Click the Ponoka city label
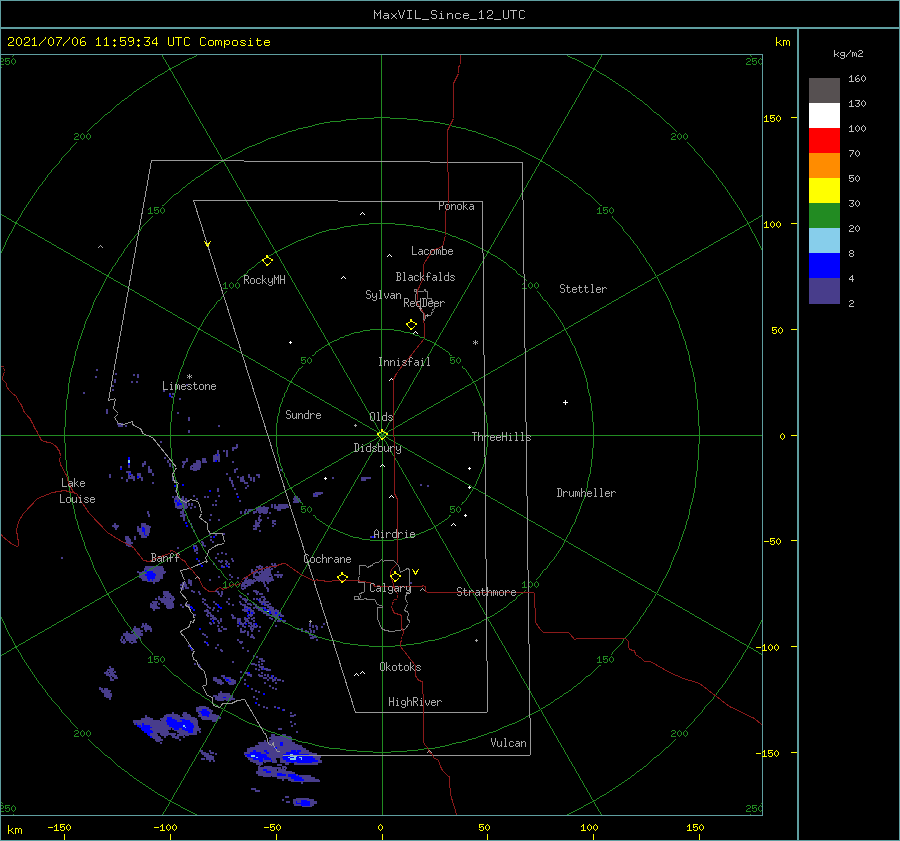The height and width of the screenshot is (841, 900). tap(456, 206)
